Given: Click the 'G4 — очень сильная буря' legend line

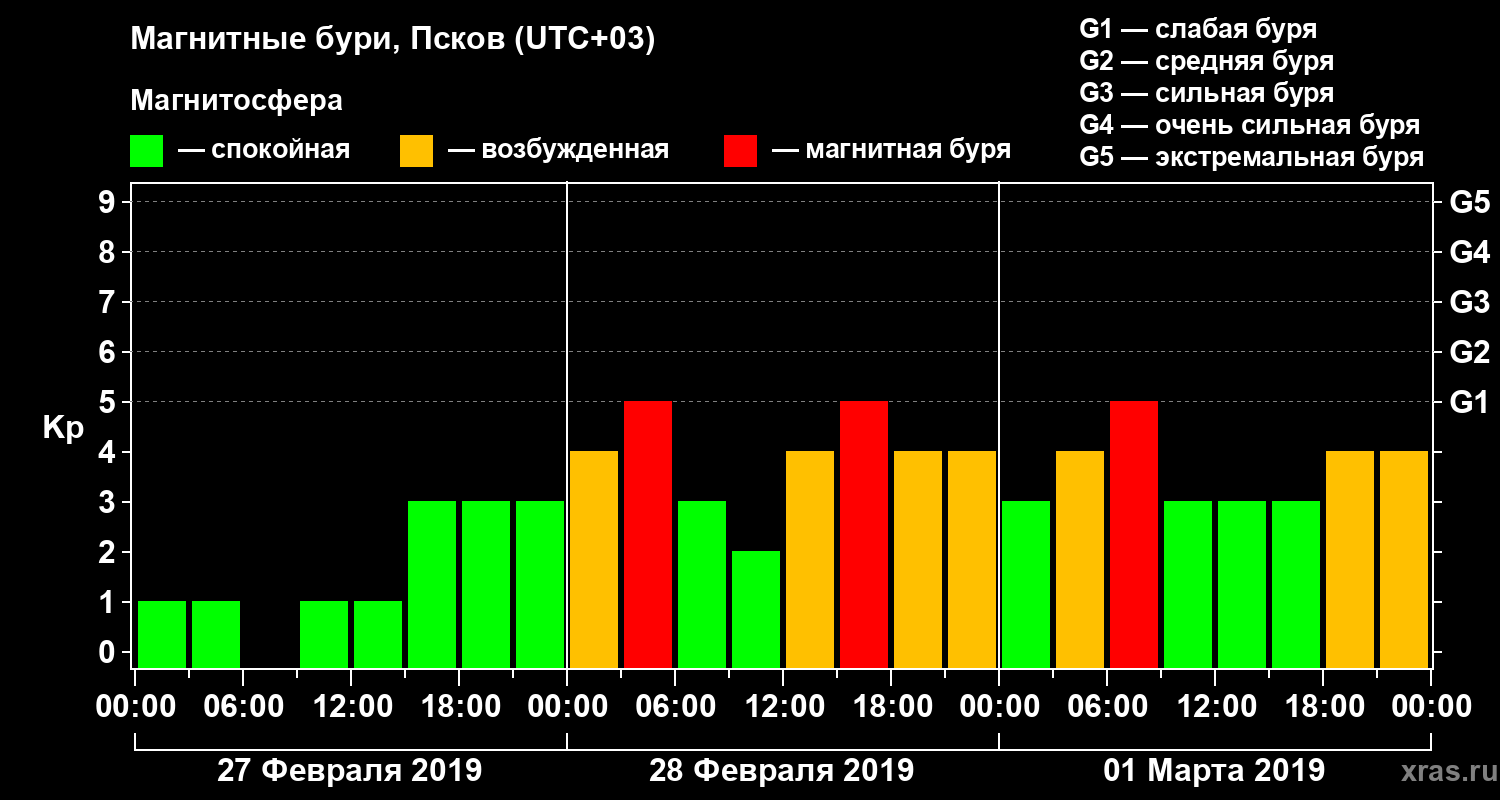Looking at the screenshot, I should [x=1250, y=125].
